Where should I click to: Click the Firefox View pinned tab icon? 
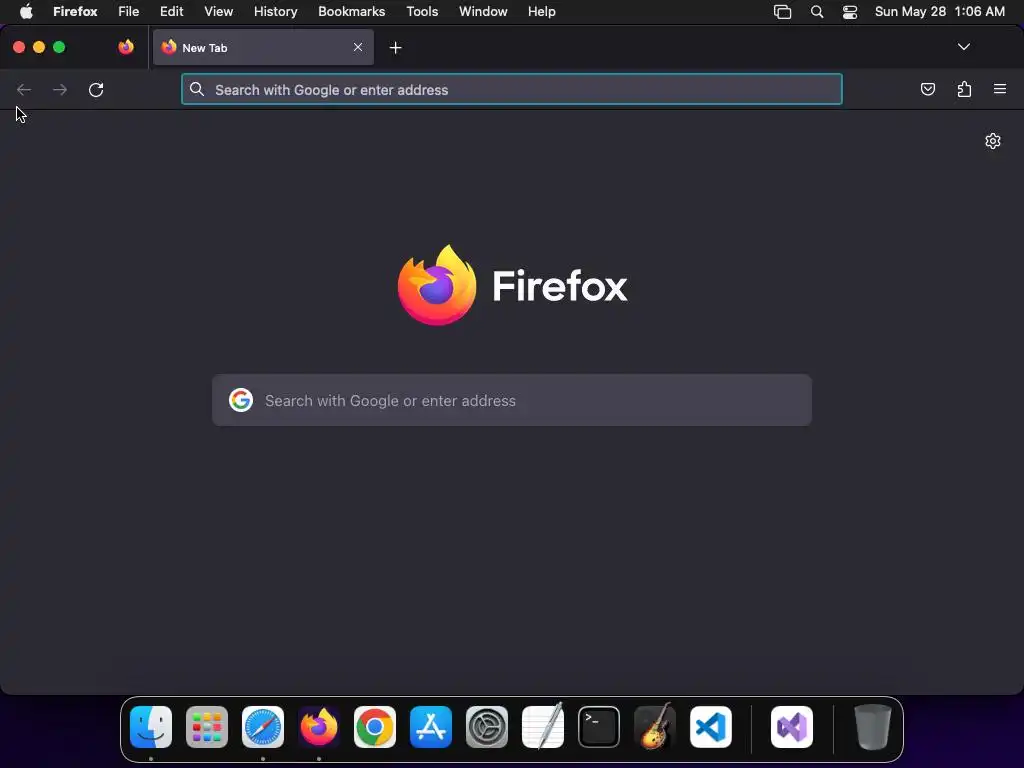(126, 47)
